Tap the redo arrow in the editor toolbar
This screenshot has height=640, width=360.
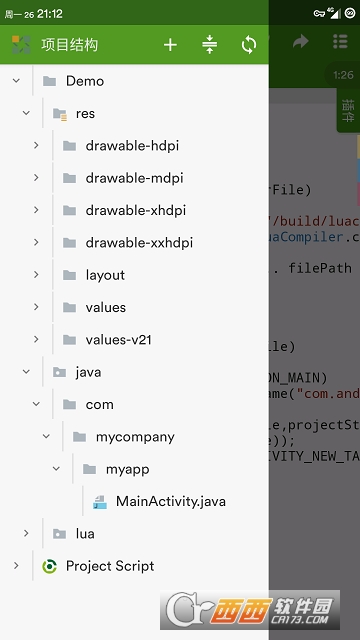[x=300, y=41]
